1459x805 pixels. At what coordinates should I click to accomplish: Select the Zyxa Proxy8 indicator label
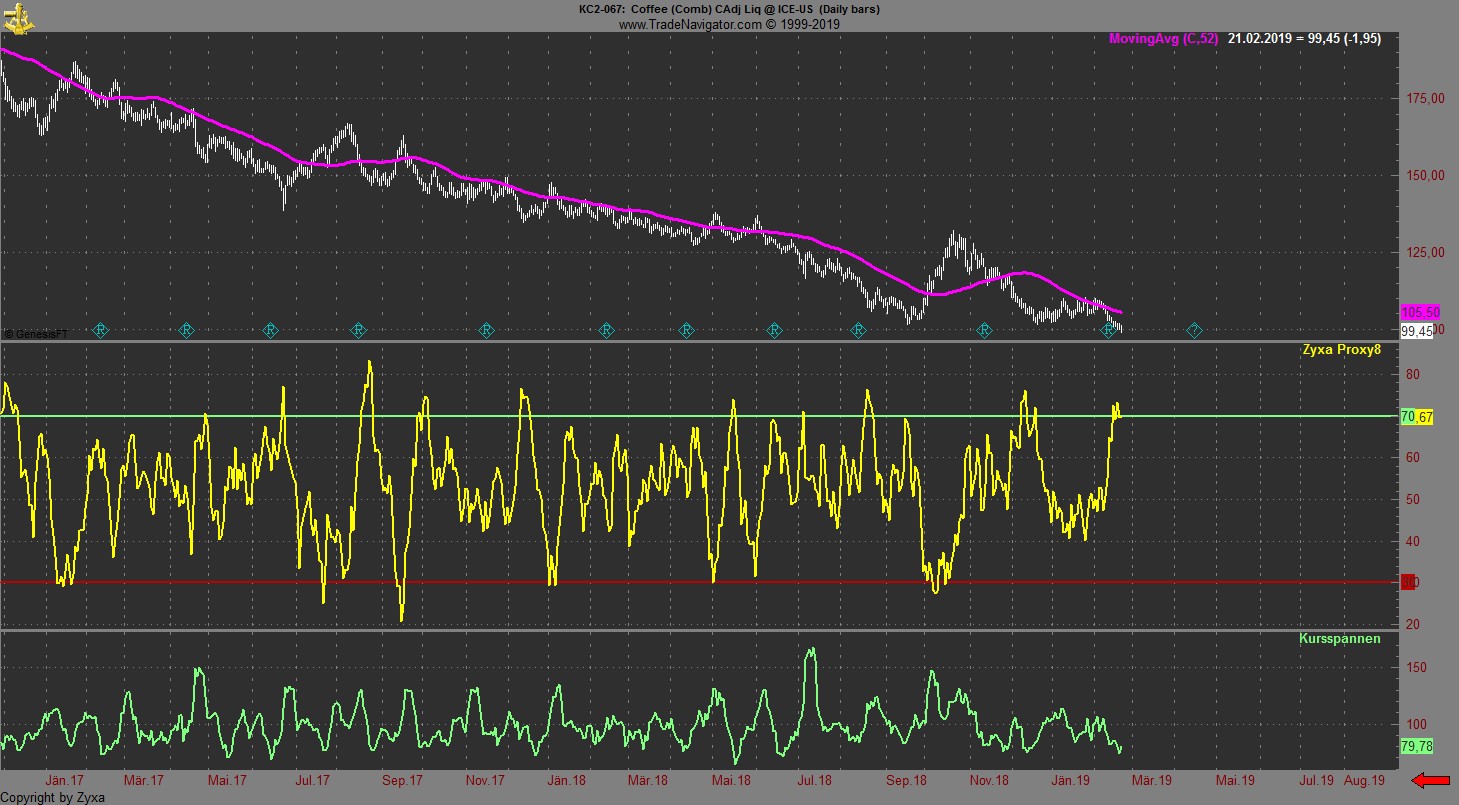pyautogui.click(x=1340, y=350)
